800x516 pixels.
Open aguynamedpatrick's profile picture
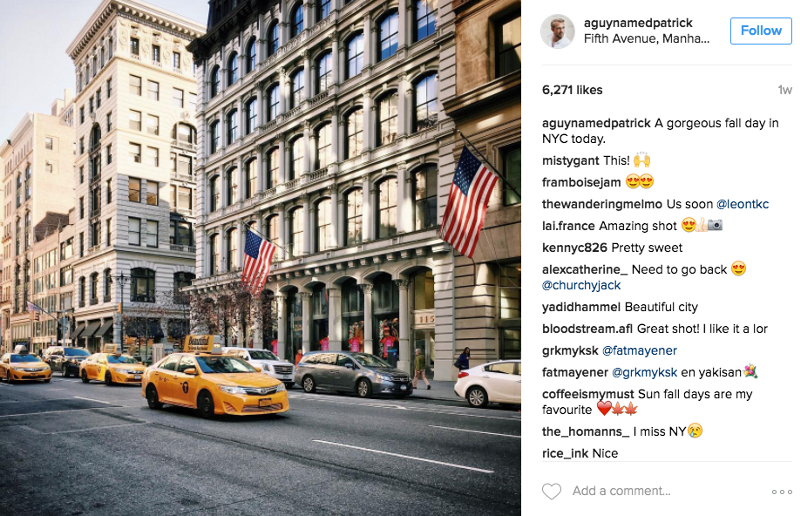[x=557, y=31]
